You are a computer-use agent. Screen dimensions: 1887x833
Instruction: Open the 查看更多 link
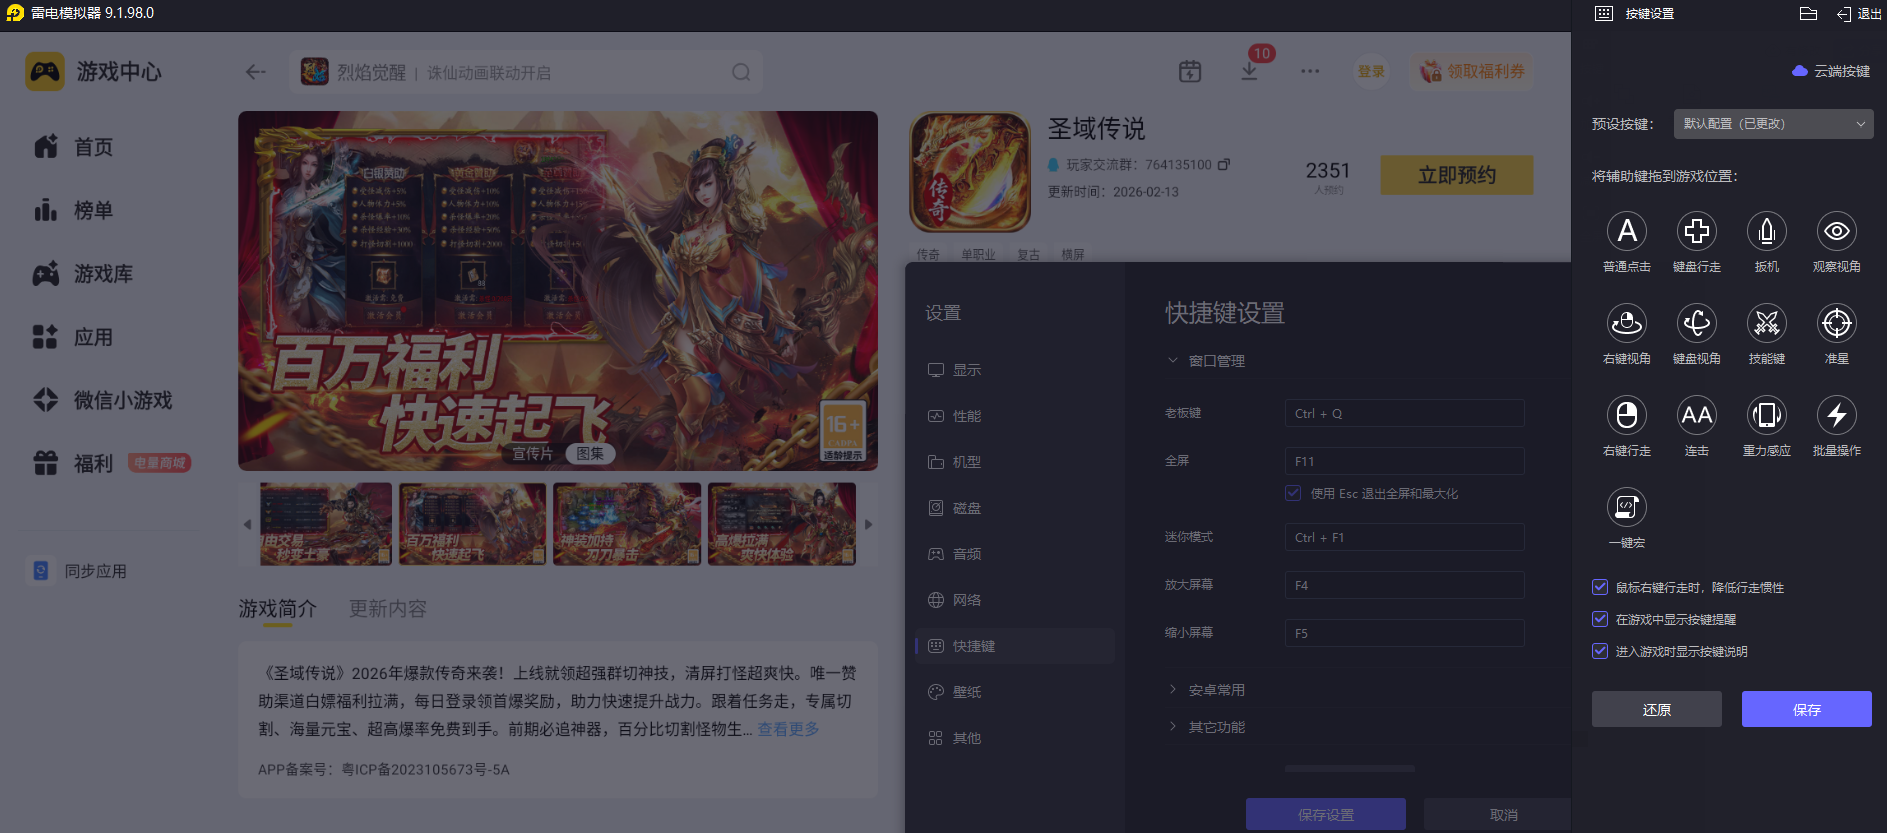[788, 729]
